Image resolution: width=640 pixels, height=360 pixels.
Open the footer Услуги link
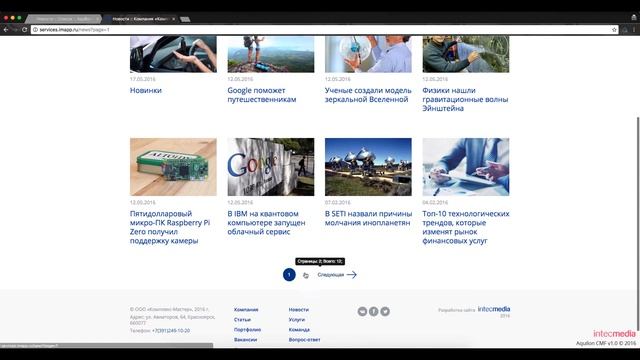point(297,320)
